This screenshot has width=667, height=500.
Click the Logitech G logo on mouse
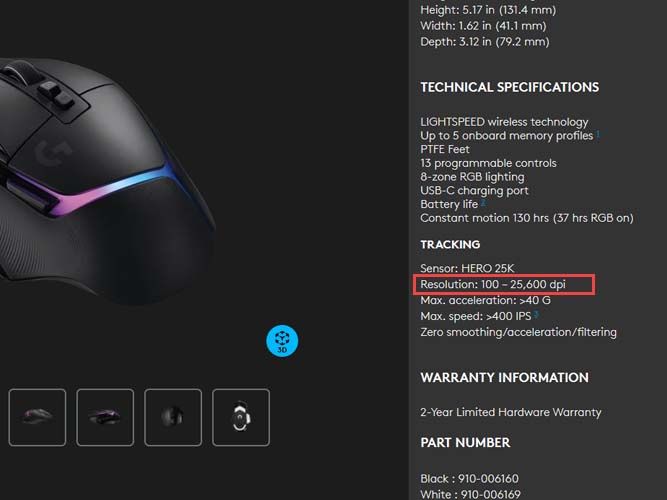pyautogui.click(x=52, y=152)
